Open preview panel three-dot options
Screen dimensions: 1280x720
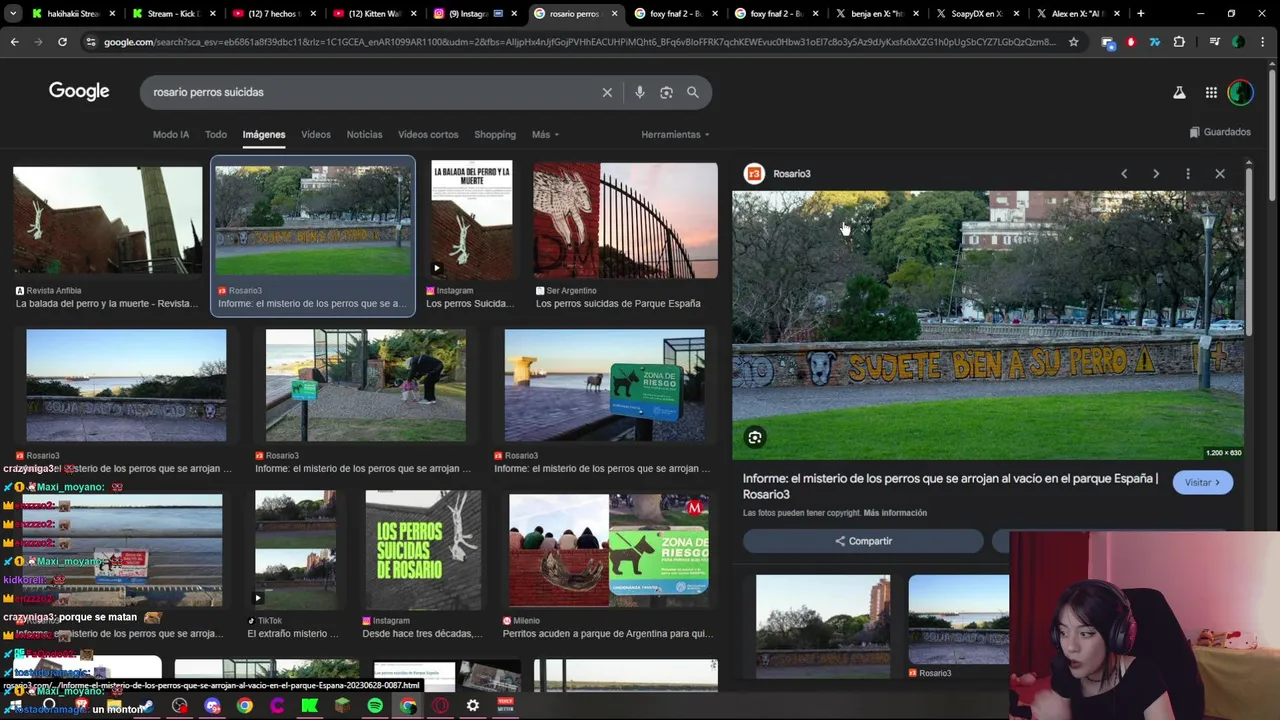(x=1188, y=174)
